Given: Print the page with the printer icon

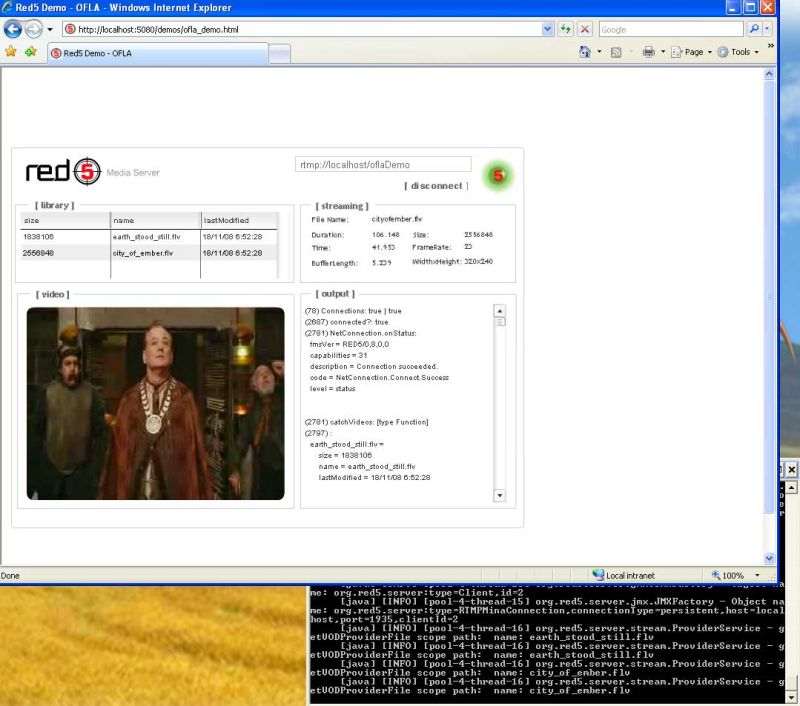Looking at the screenshot, I should point(648,52).
